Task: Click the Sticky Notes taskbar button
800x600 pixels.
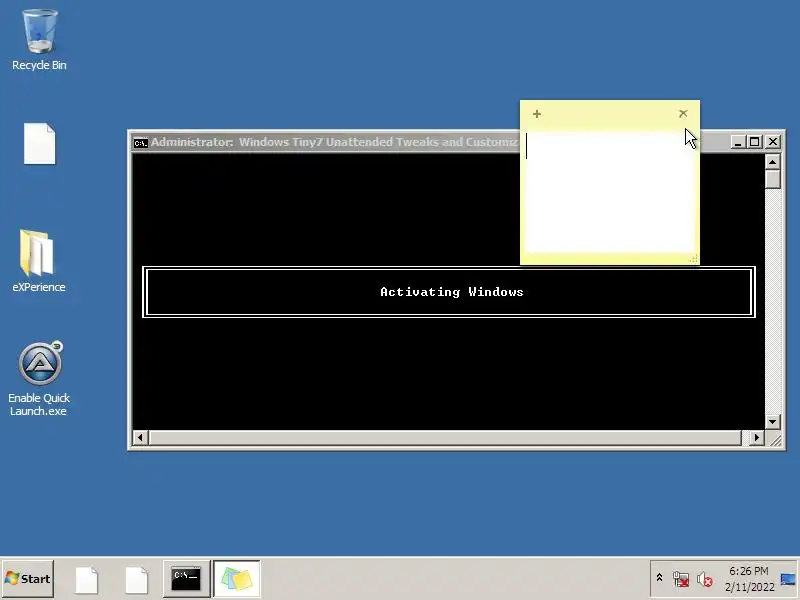Action: click(x=237, y=579)
